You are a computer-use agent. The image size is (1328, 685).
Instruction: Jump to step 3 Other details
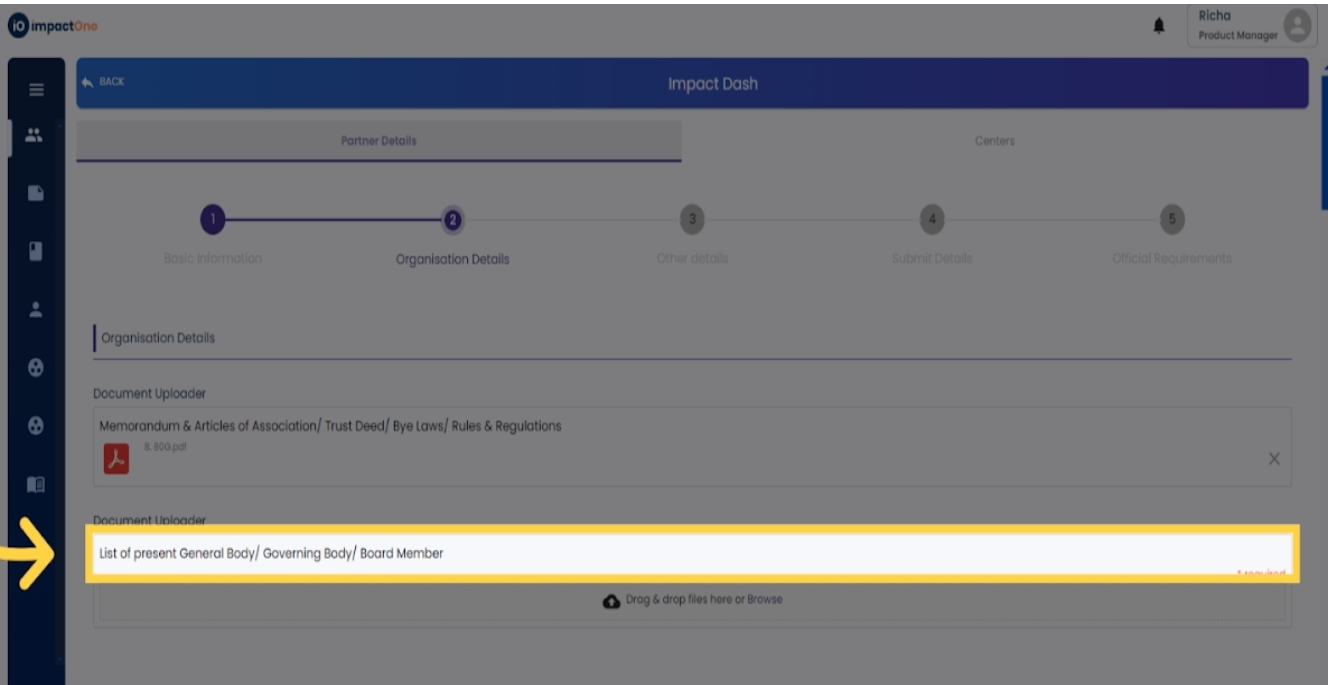point(692,220)
